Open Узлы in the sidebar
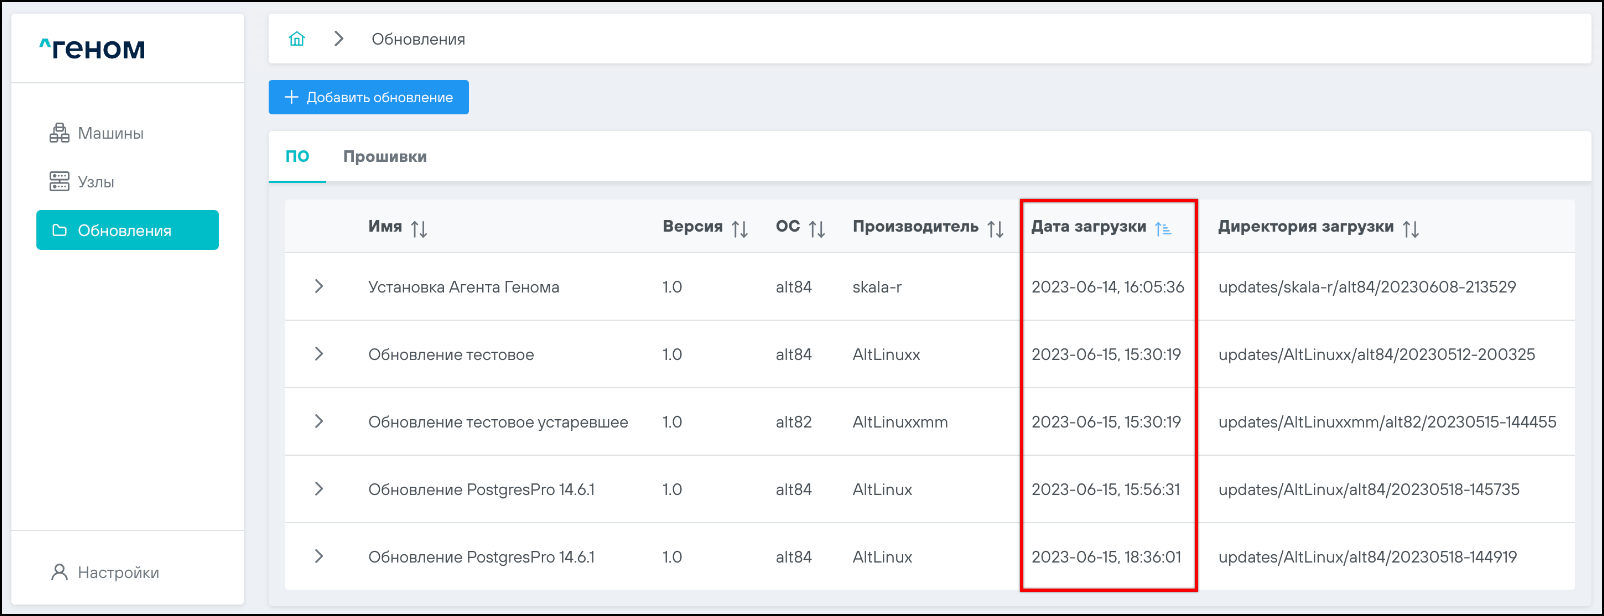The width and height of the screenshot is (1604, 616). click(96, 182)
